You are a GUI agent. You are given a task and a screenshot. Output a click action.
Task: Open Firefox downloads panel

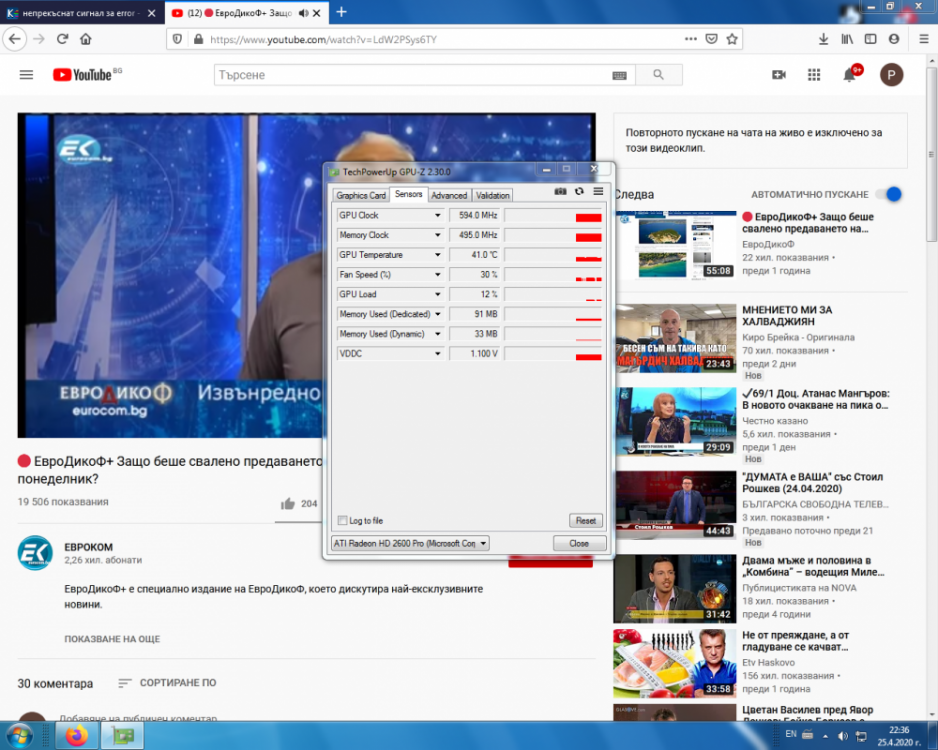[x=823, y=39]
